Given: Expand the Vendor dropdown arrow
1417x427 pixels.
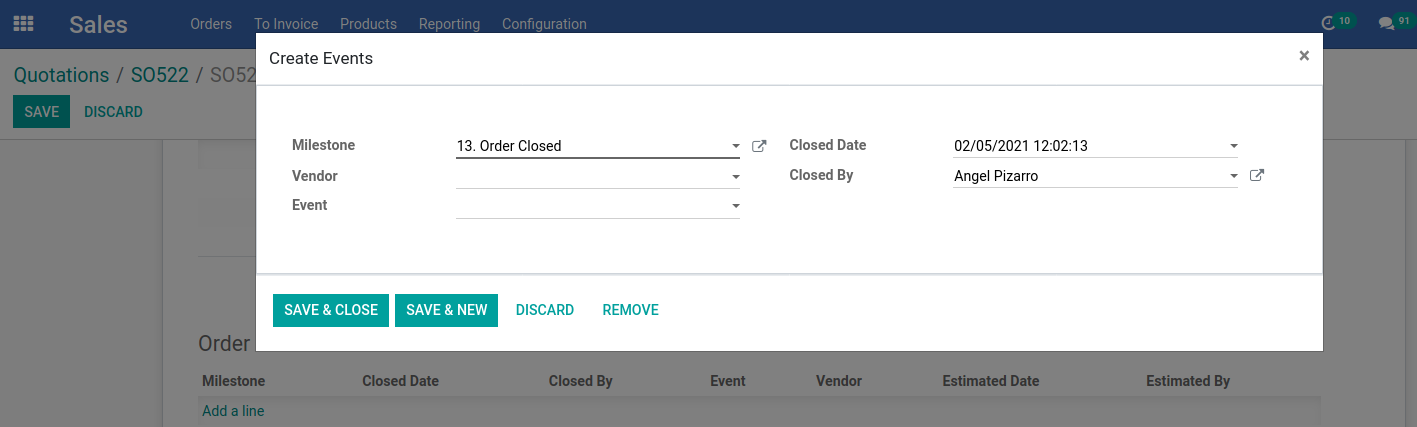Looking at the screenshot, I should 735,177.
